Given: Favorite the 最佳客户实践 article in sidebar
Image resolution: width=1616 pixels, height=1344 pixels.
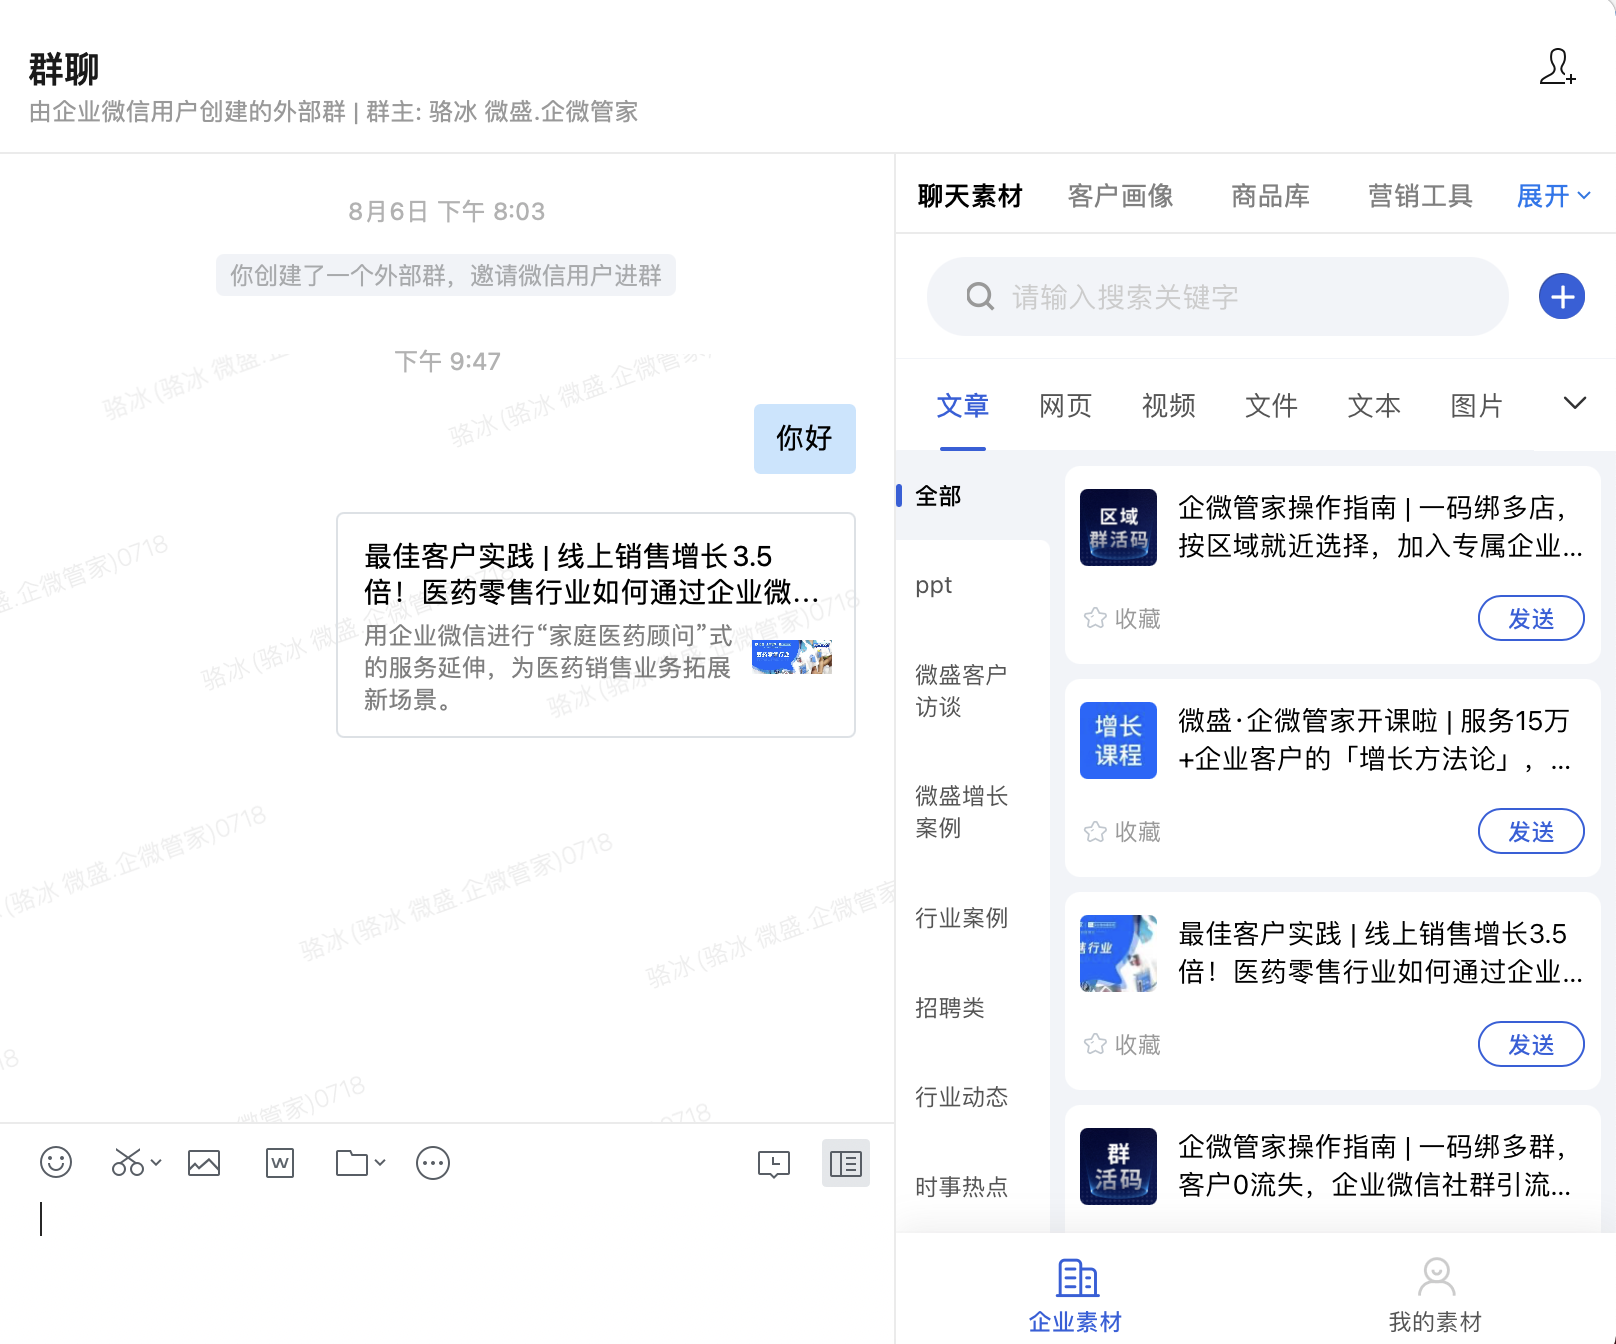Looking at the screenshot, I should pos(1122,1045).
